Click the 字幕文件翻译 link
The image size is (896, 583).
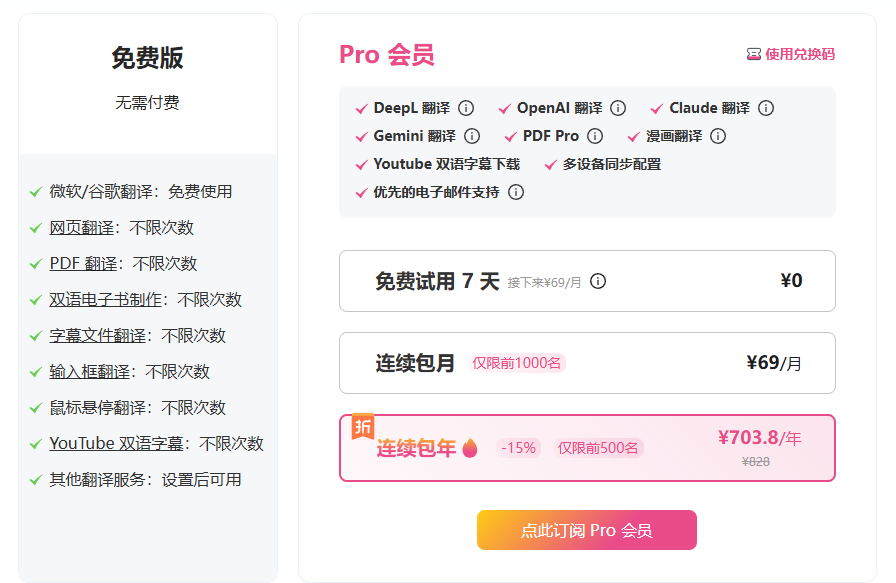coord(97,336)
